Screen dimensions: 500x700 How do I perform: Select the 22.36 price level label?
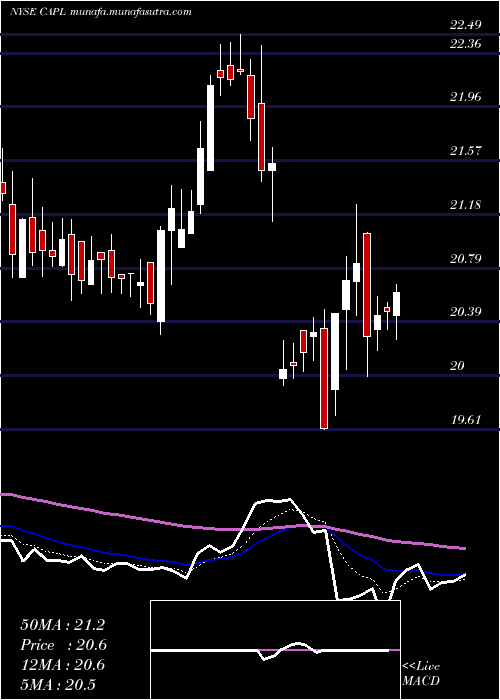pos(466,44)
